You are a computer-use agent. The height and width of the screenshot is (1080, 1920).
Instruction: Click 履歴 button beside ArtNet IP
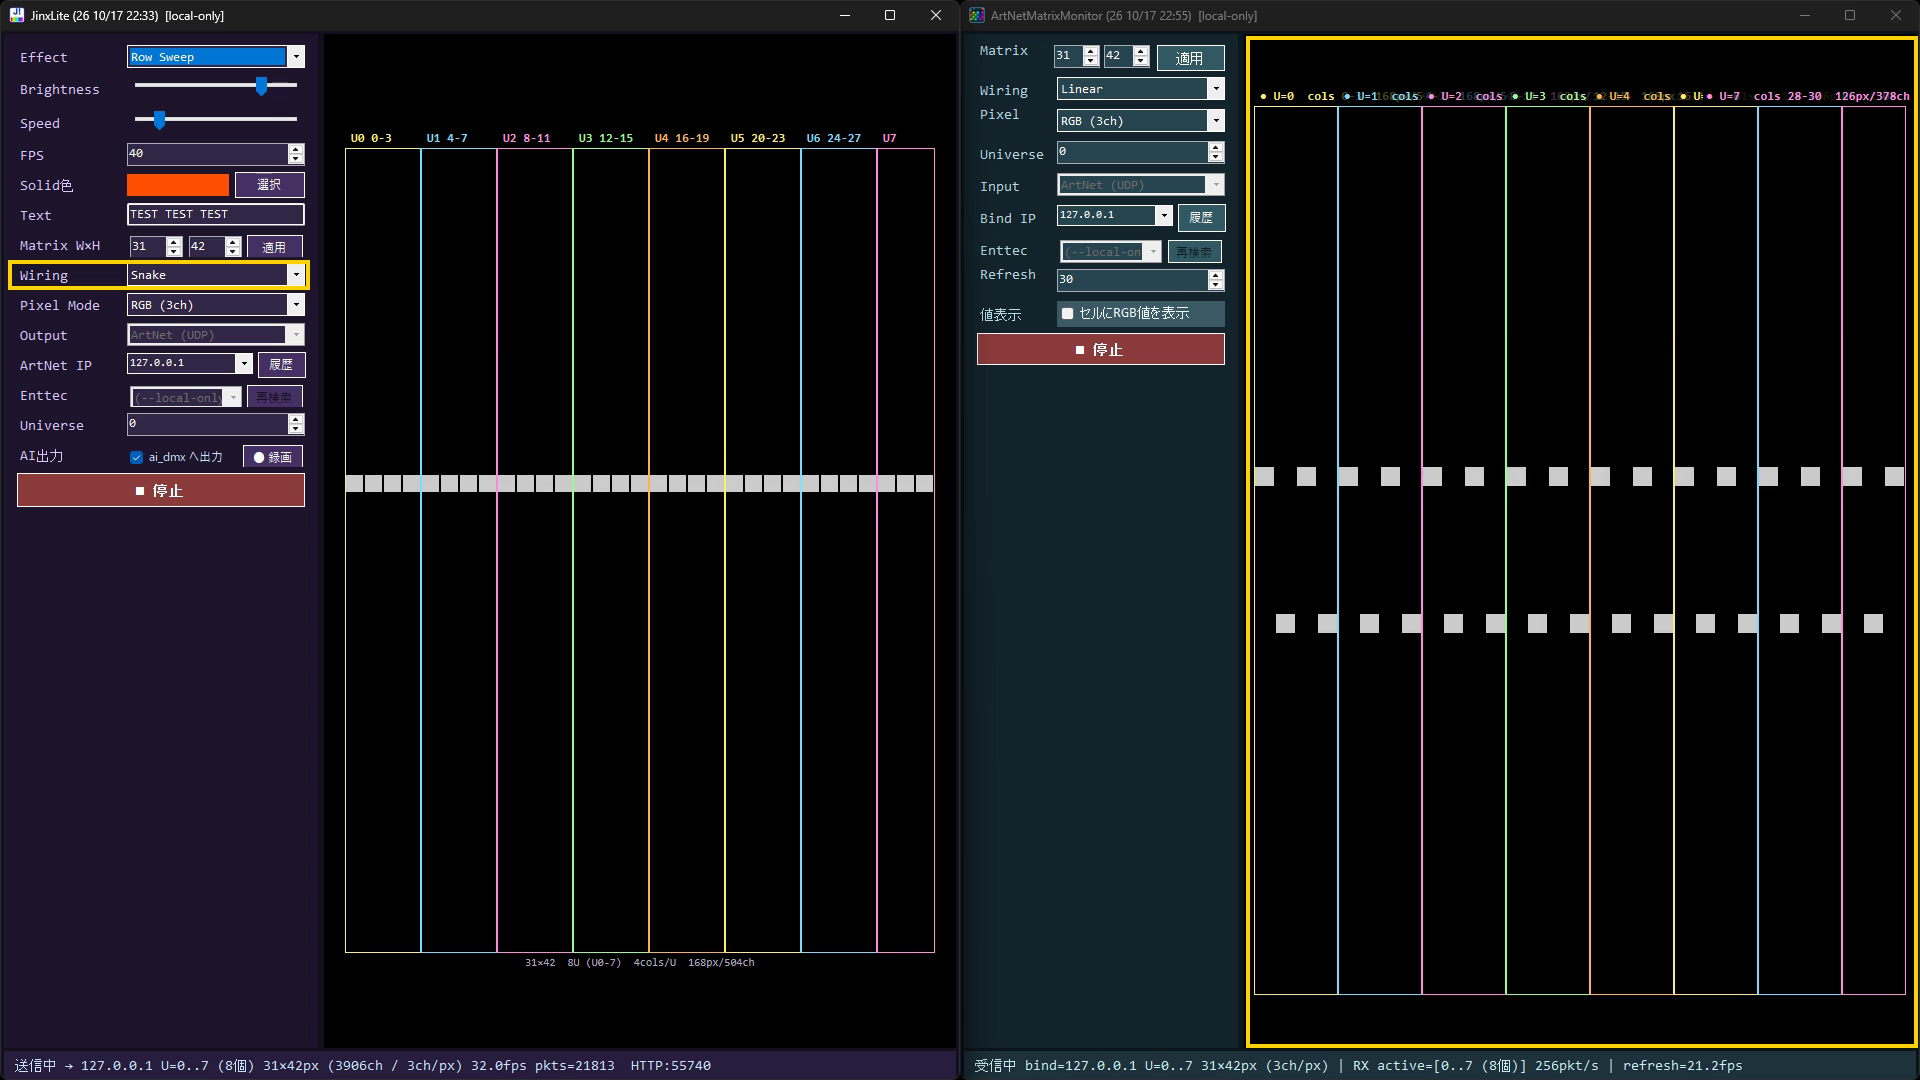coord(282,365)
